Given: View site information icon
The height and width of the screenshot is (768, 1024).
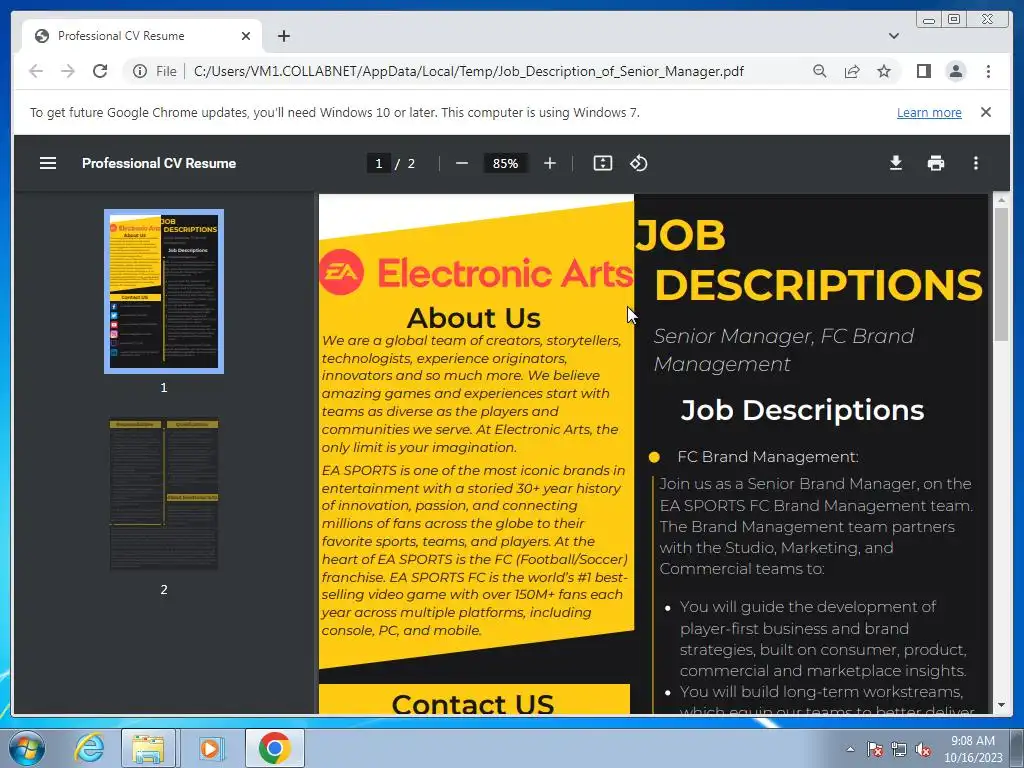Looking at the screenshot, I should (140, 71).
